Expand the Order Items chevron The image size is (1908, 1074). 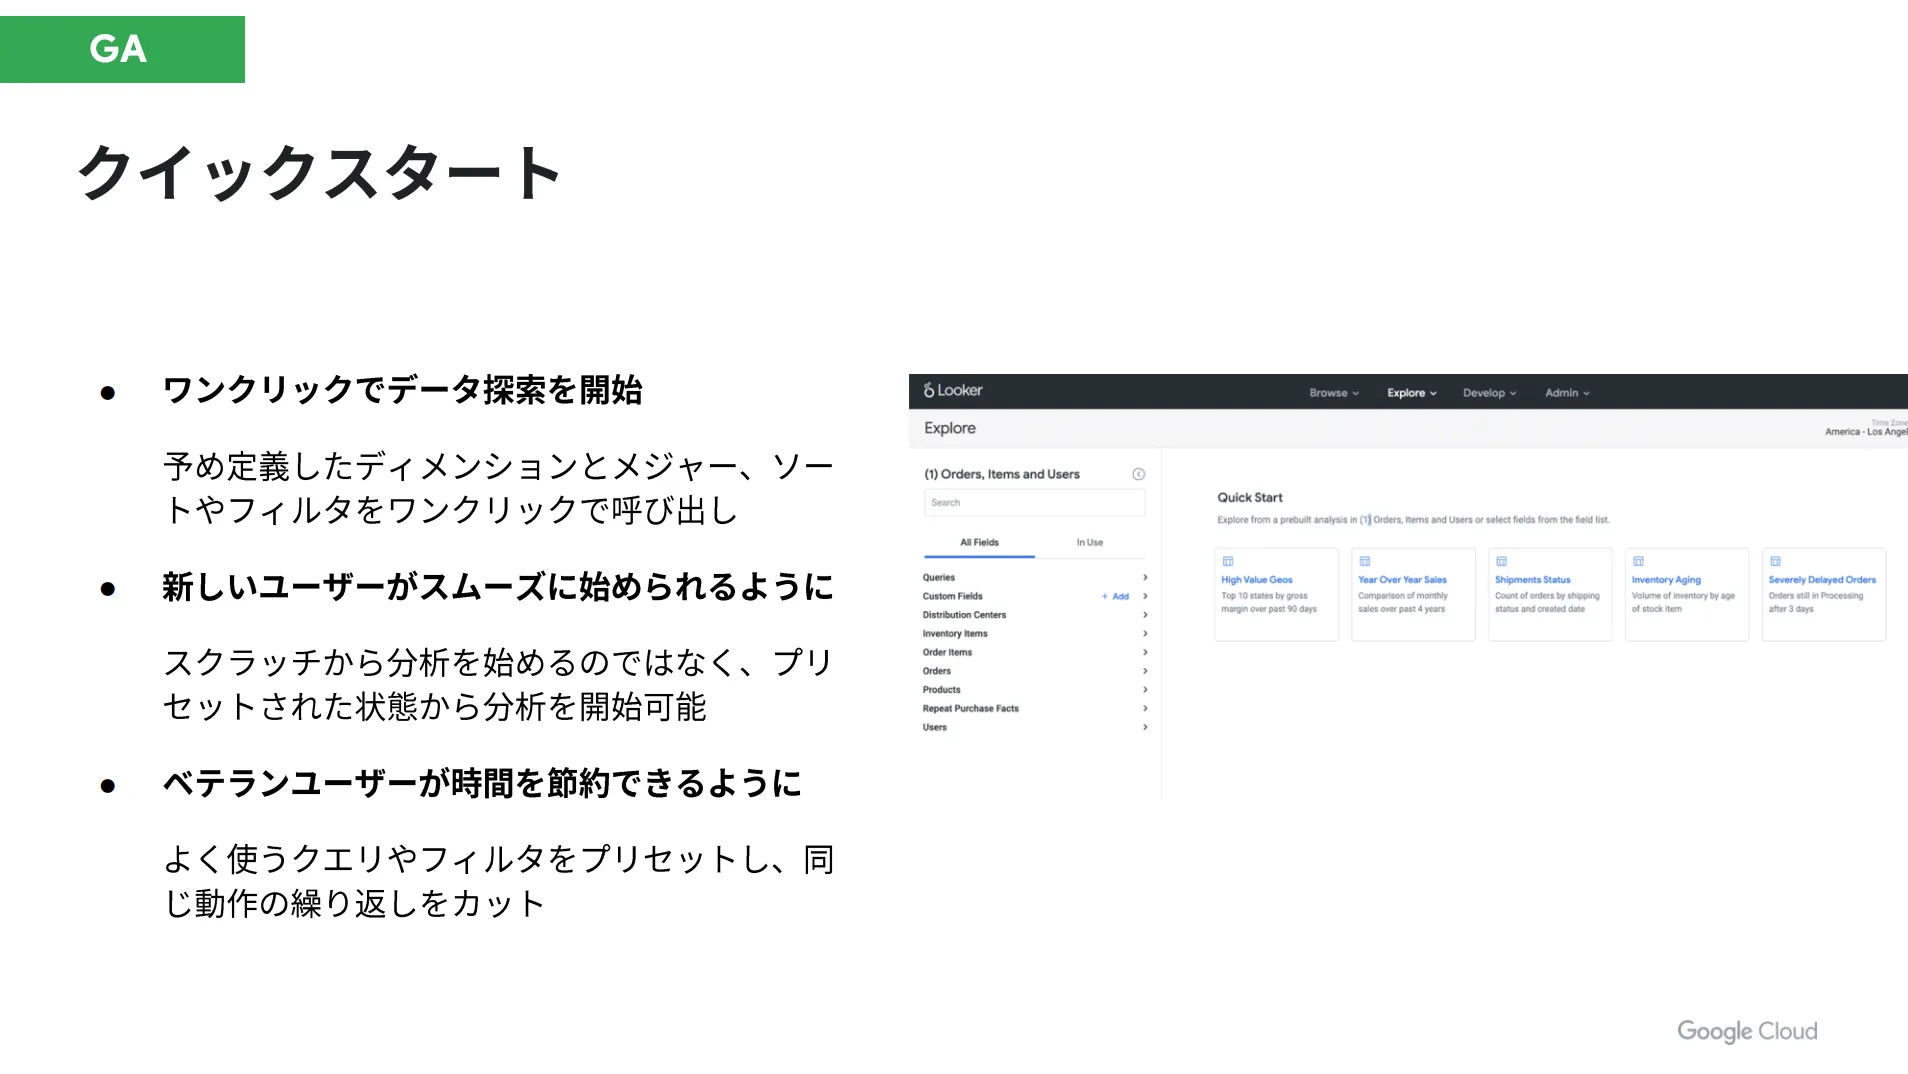(x=1145, y=652)
